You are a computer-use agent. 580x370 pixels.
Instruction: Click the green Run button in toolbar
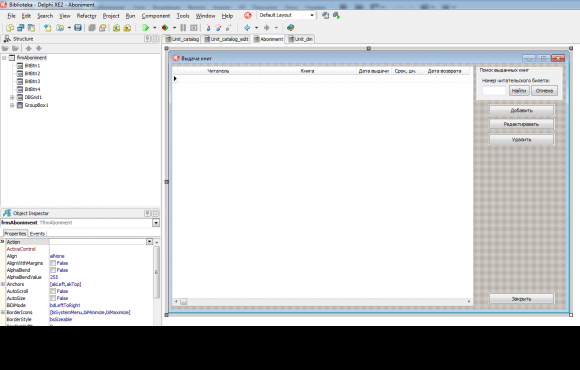[x=146, y=28]
